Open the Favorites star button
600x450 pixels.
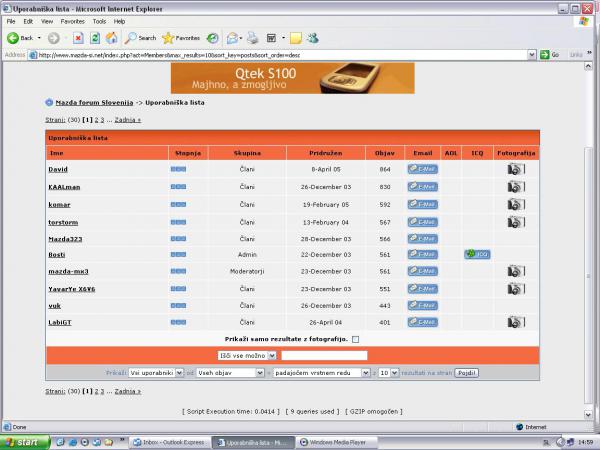coord(181,38)
